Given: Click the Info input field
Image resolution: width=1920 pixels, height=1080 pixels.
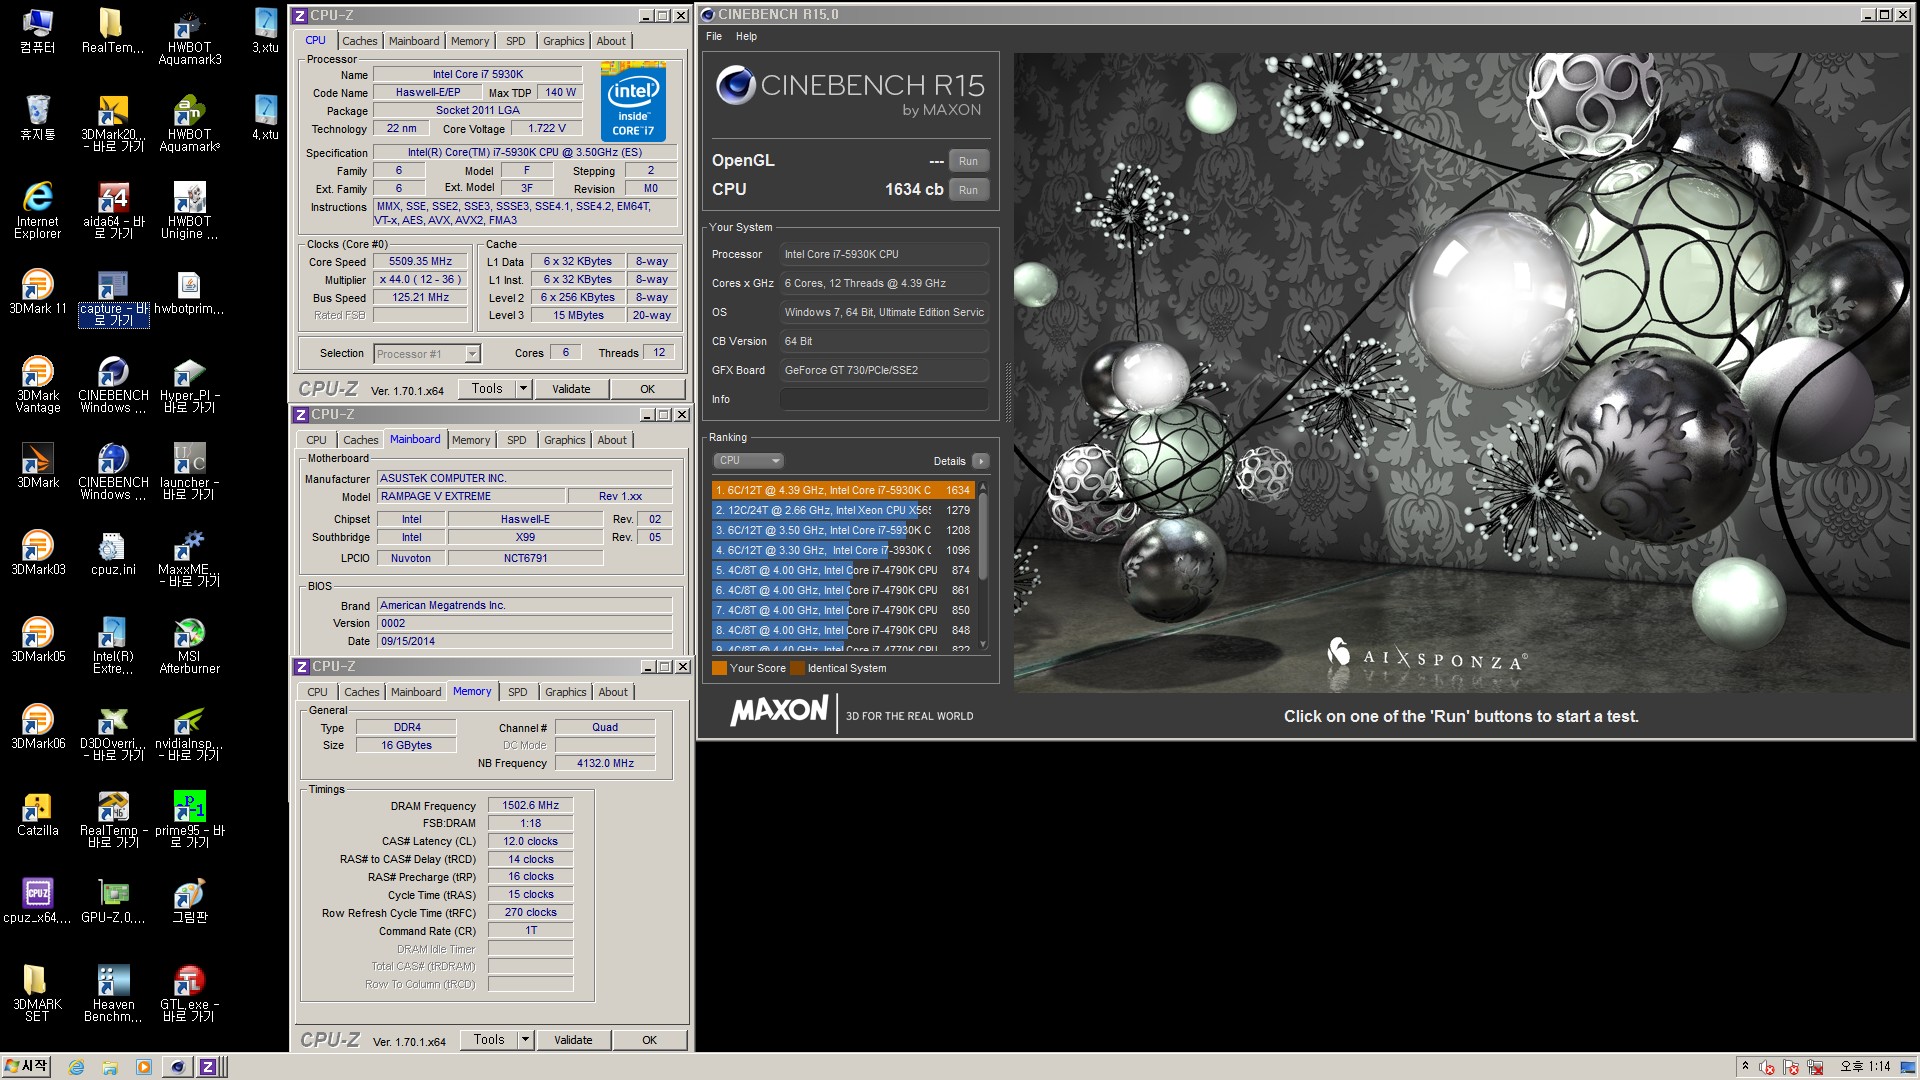Looking at the screenshot, I should 884,399.
